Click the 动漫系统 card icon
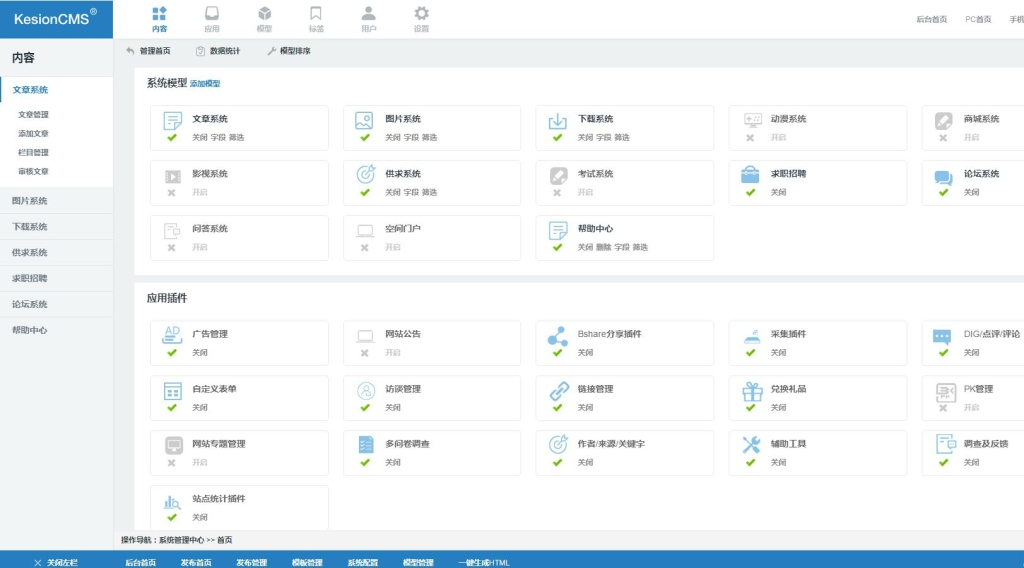Screen dimensions: 1024x568 (752, 119)
